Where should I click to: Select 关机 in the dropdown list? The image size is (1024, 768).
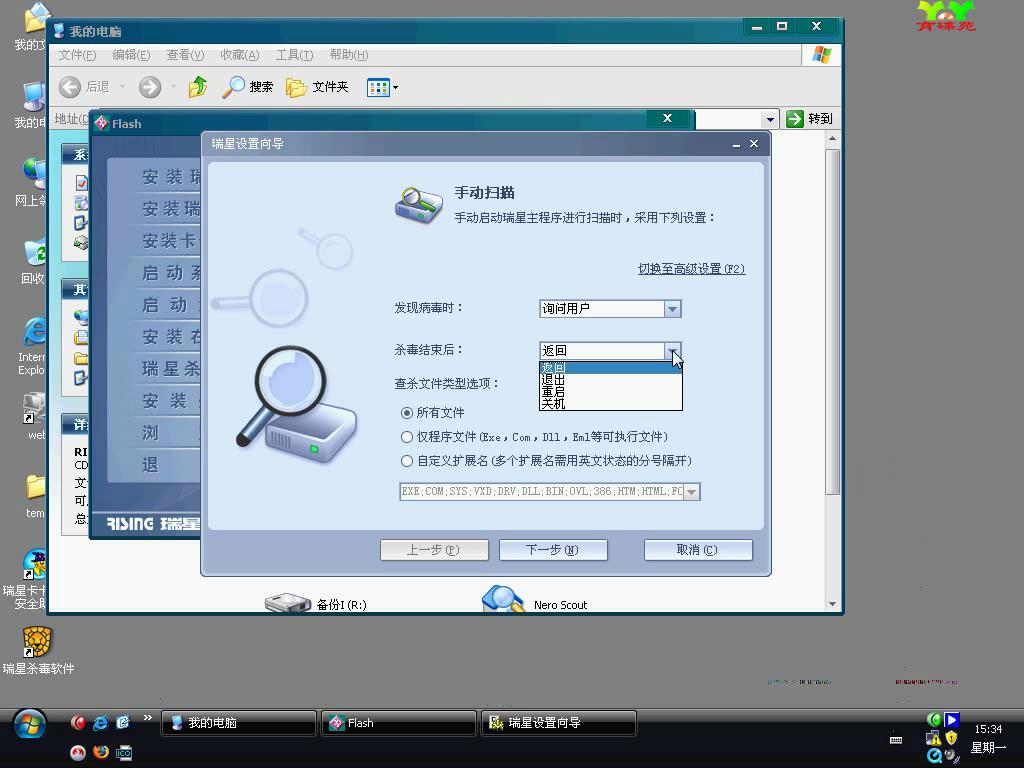(x=611, y=404)
